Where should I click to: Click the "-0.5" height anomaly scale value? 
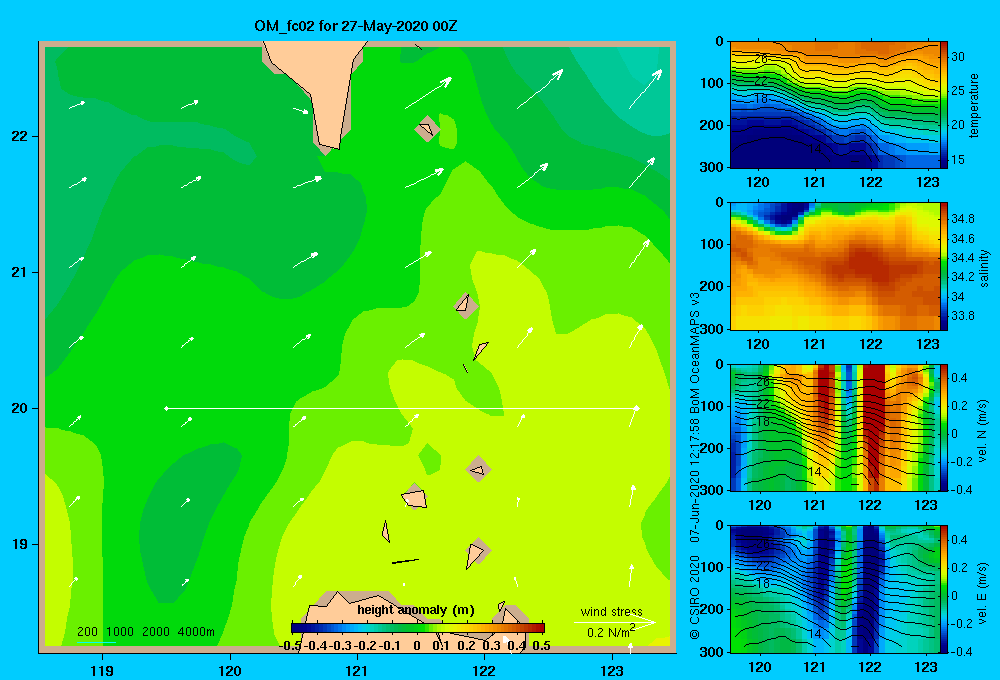click(x=290, y=646)
